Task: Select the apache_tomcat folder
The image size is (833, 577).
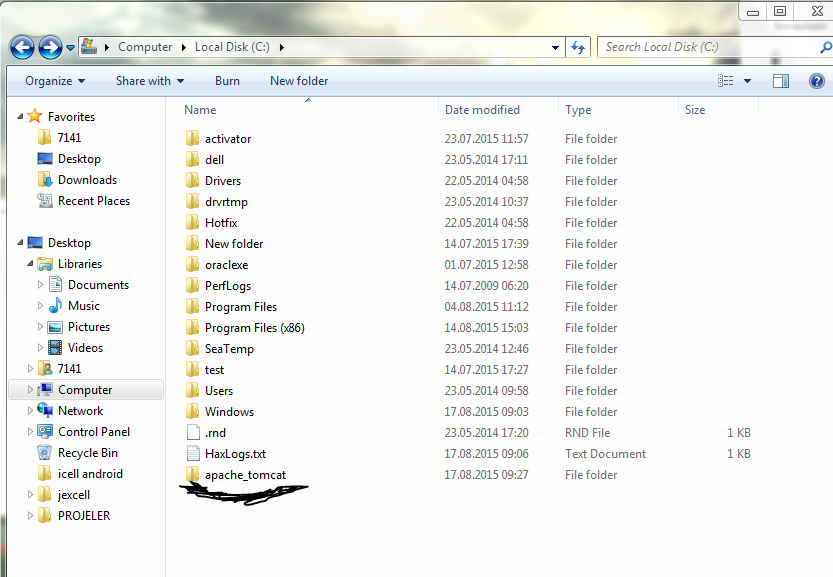Action: 236,475
